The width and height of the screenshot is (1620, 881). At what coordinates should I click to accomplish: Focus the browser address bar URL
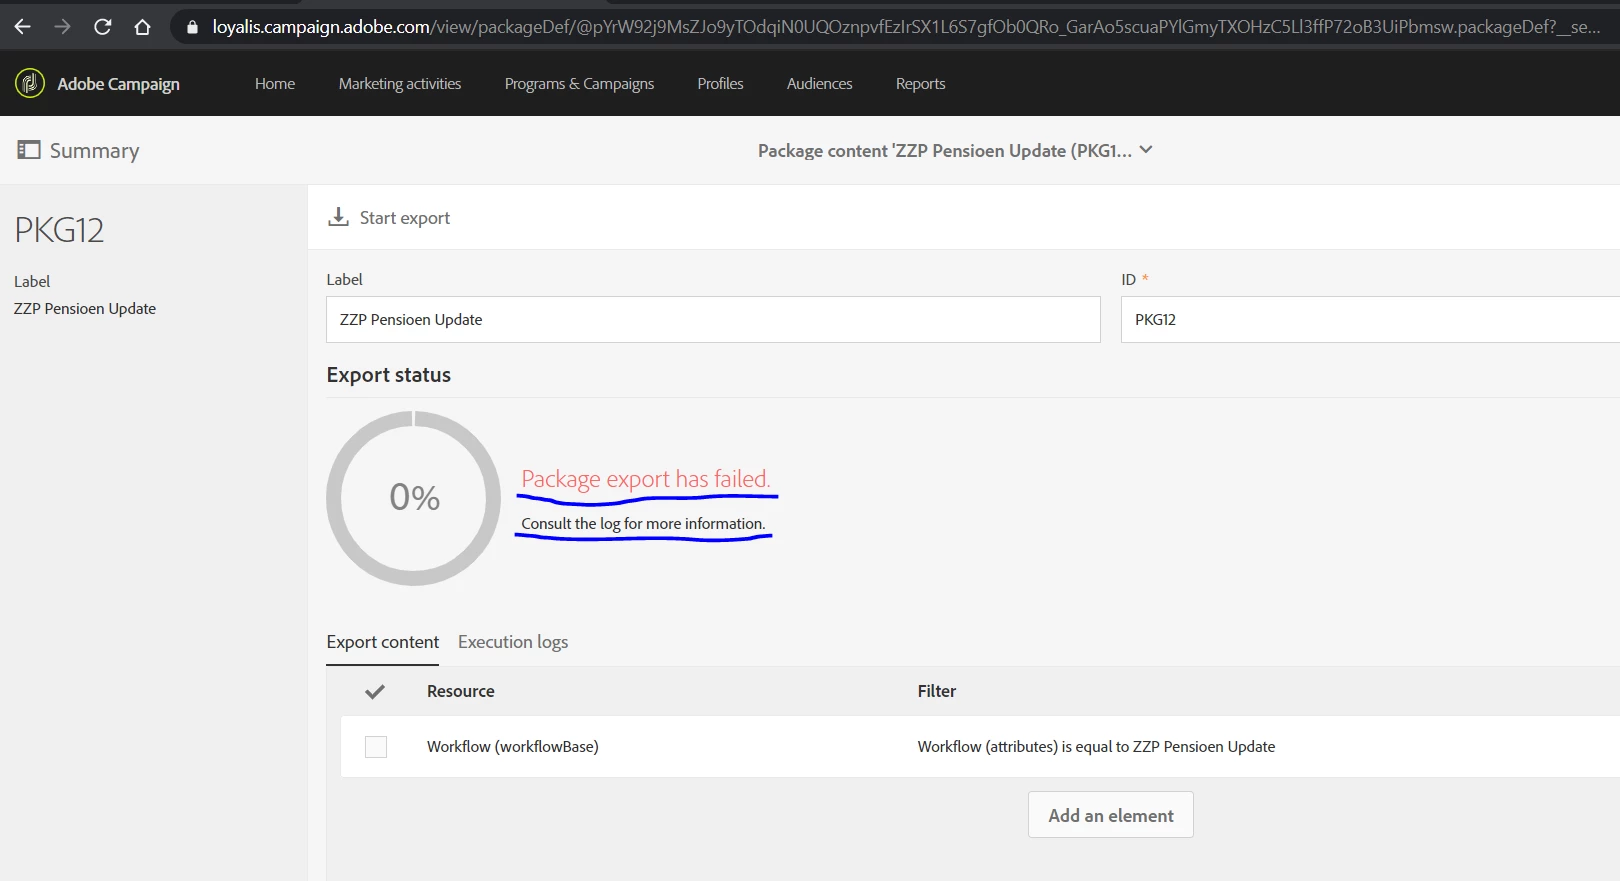905,27
